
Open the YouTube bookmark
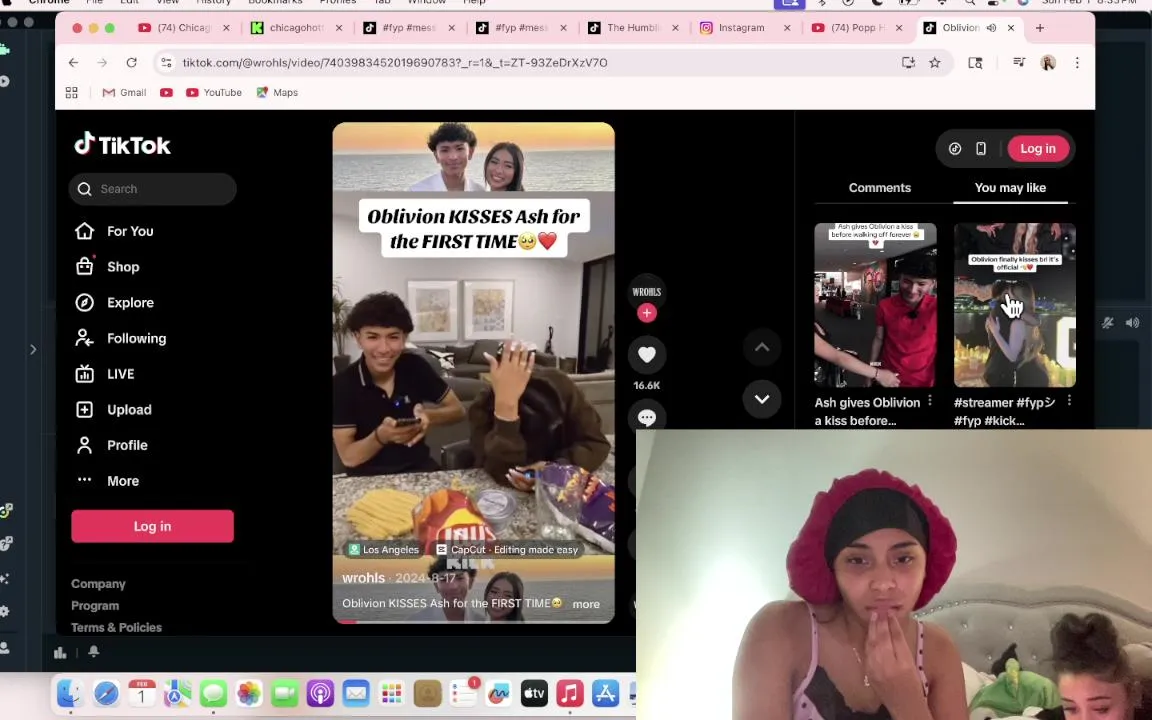pyautogui.click(x=214, y=93)
